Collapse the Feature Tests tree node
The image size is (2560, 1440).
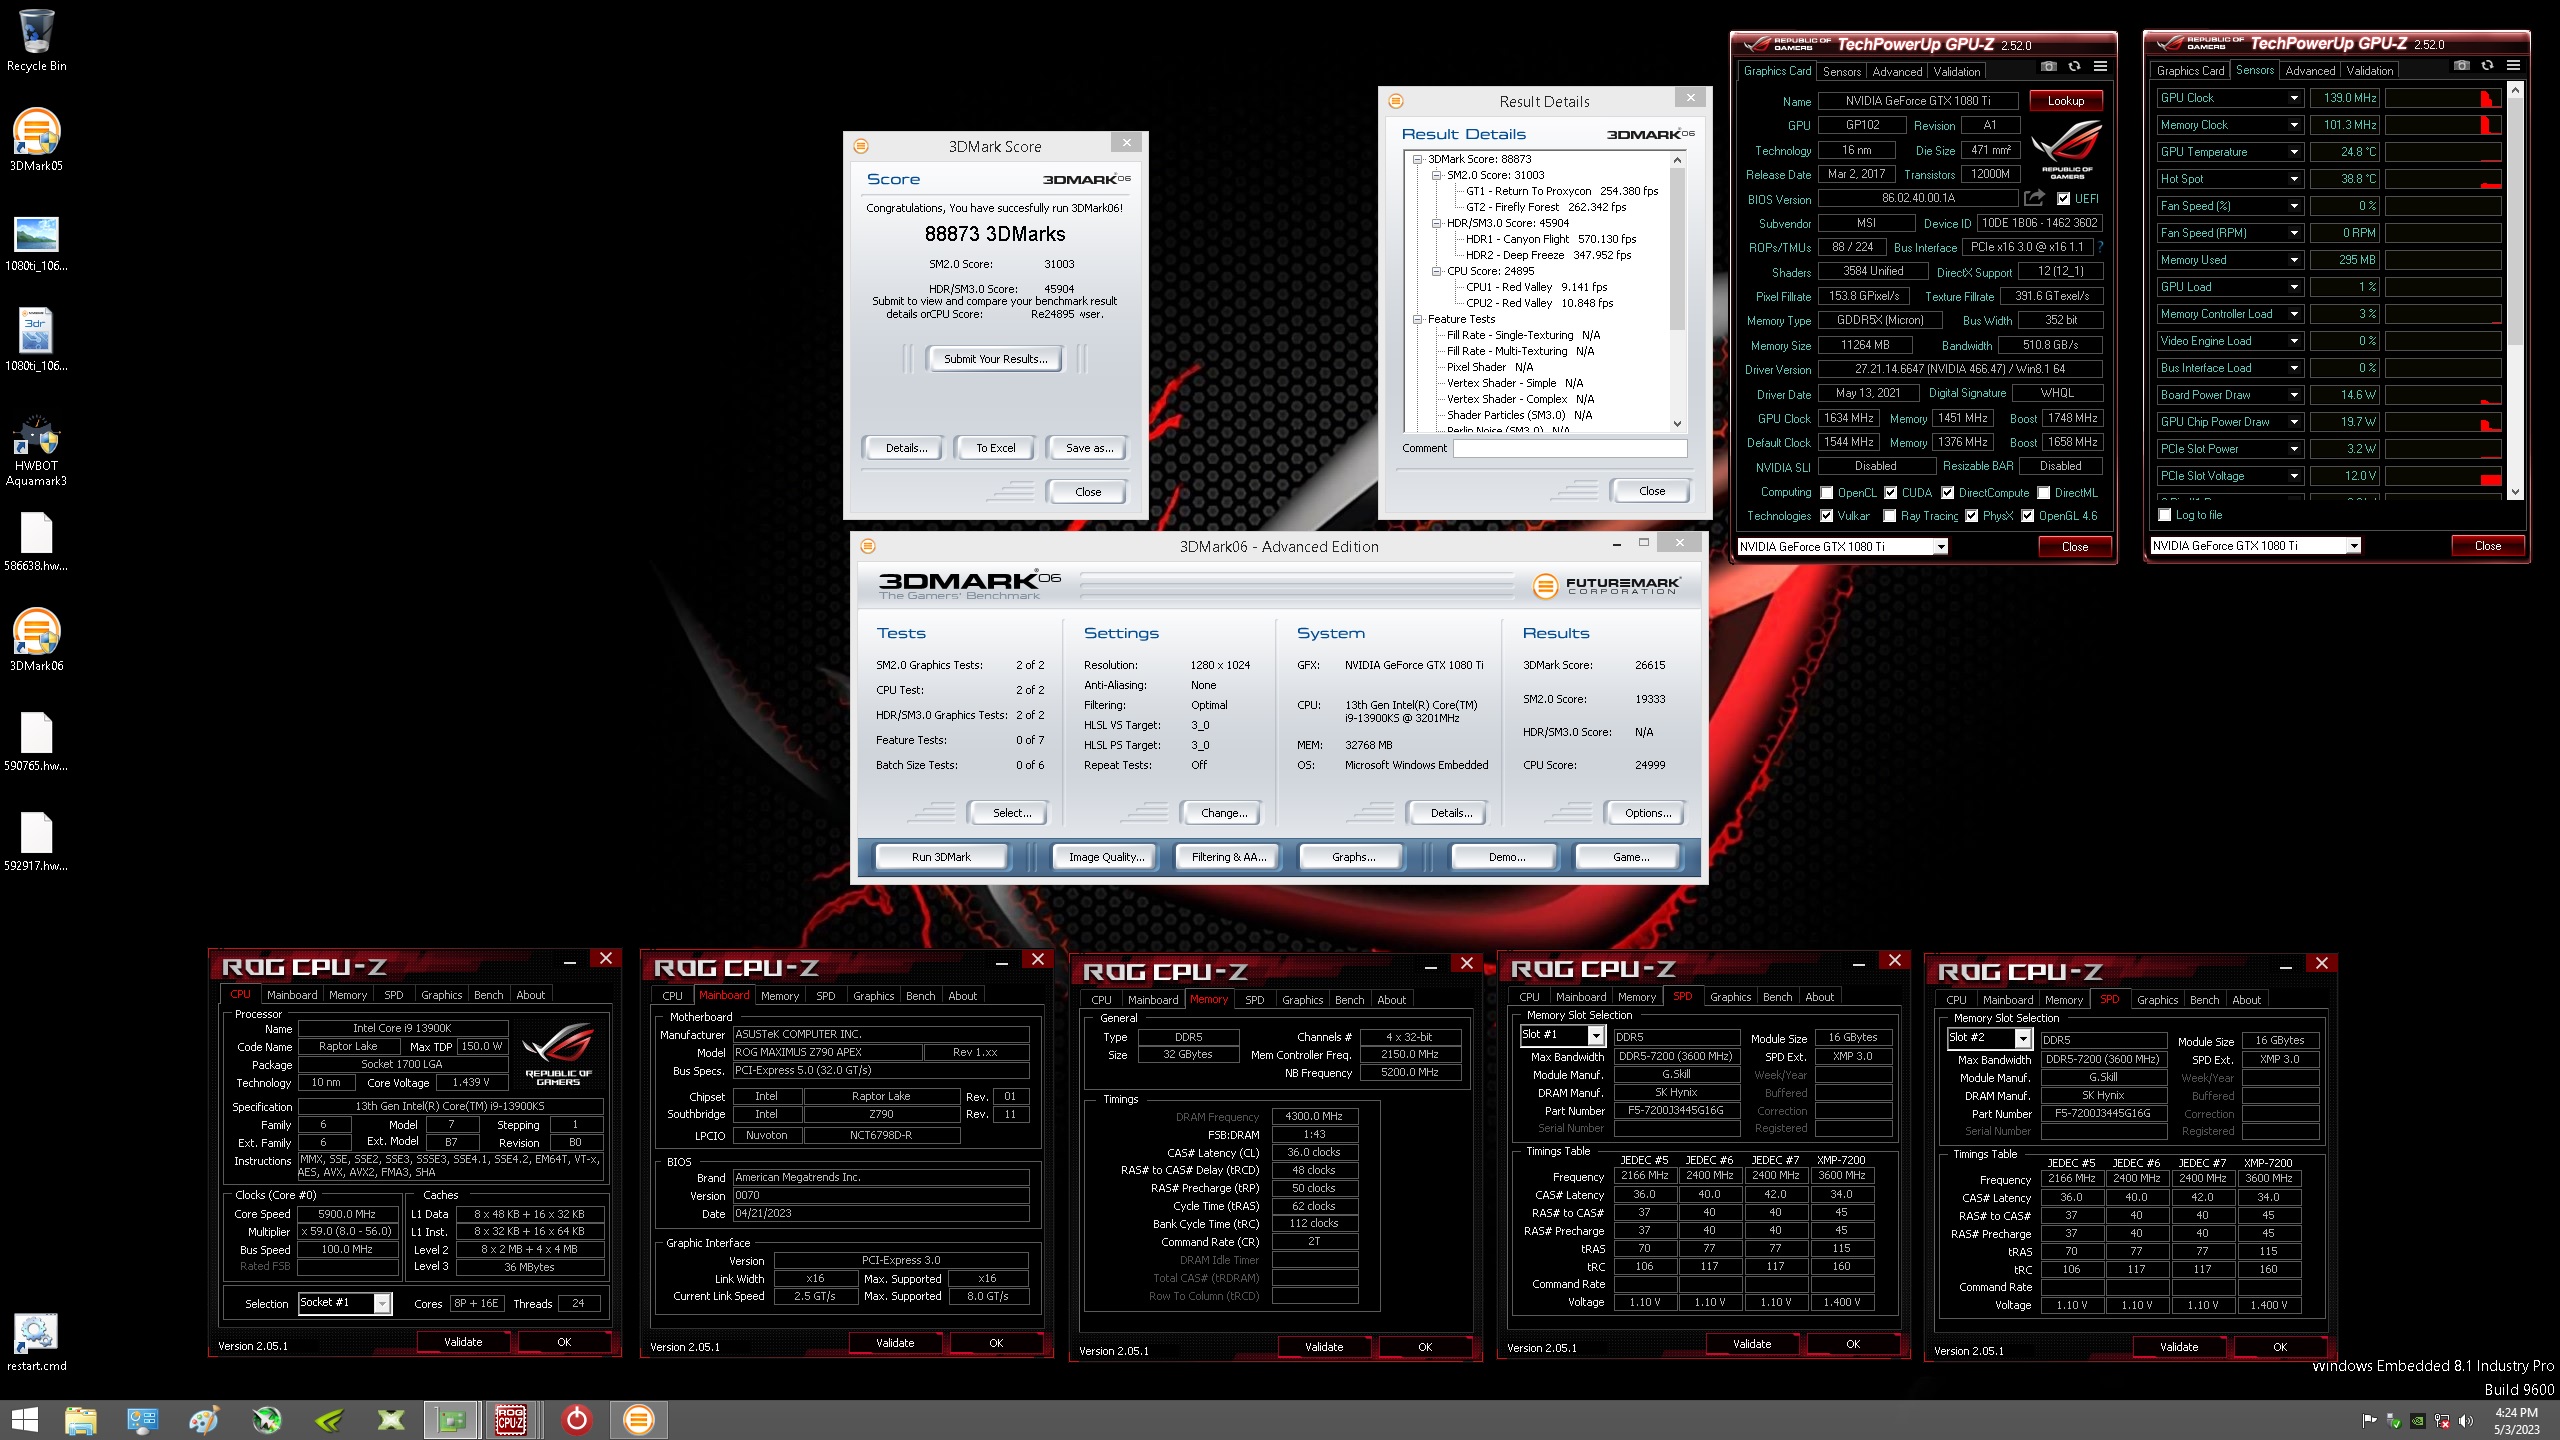click(1417, 319)
